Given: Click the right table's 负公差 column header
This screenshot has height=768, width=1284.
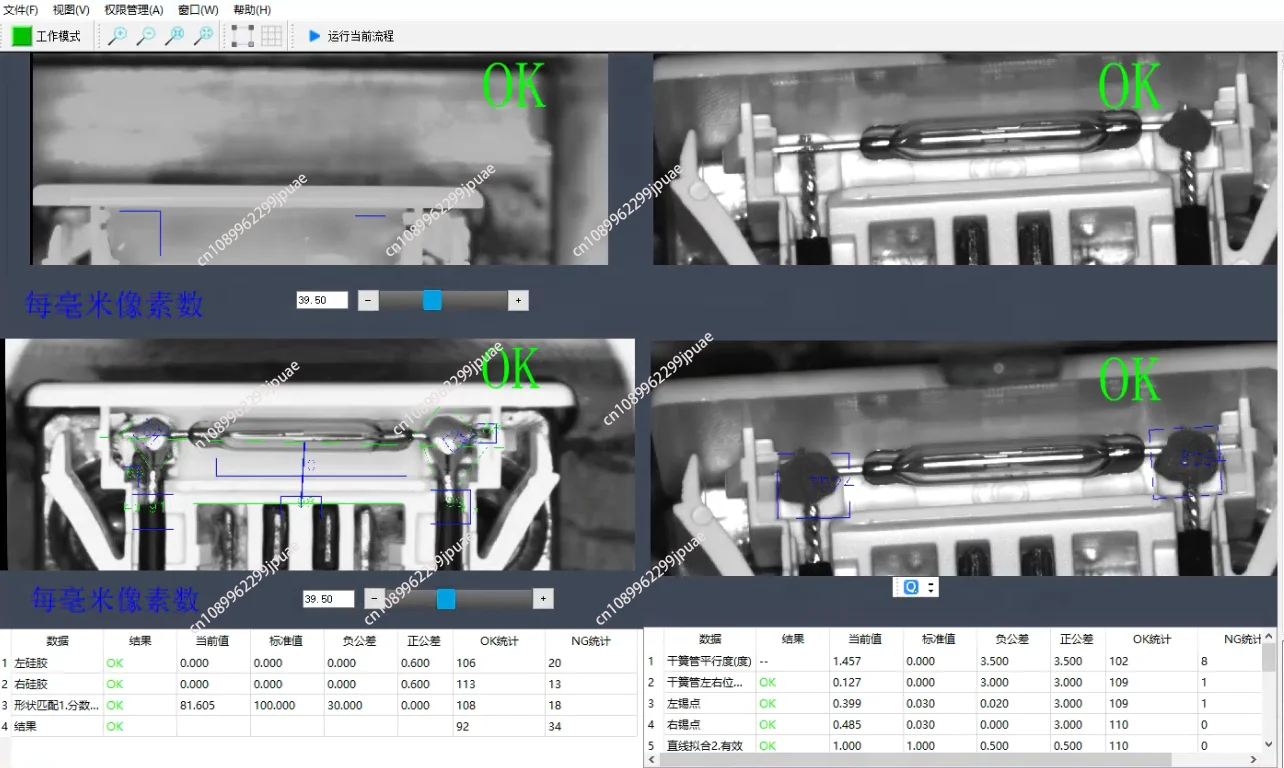Looking at the screenshot, I should click(x=1012, y=639).
